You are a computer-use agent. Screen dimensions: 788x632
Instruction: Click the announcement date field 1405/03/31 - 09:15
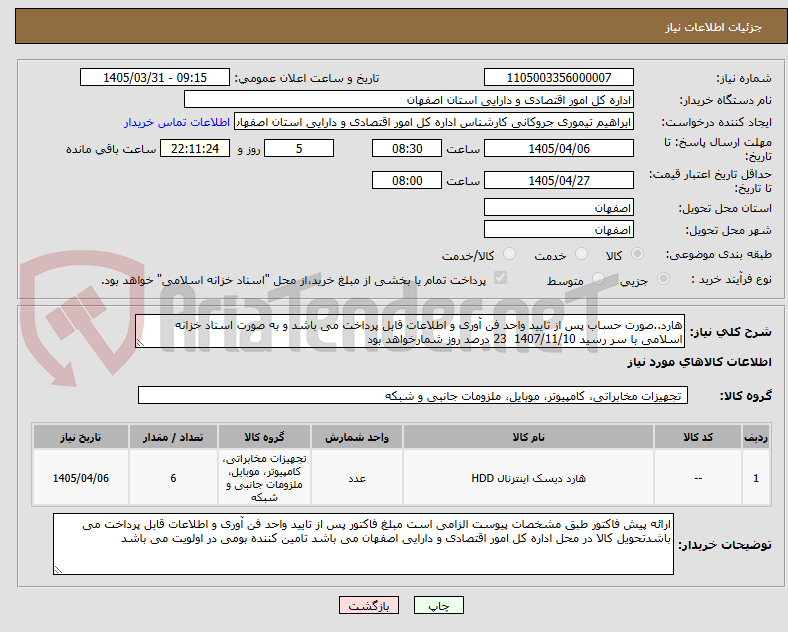tap(155, 77)
